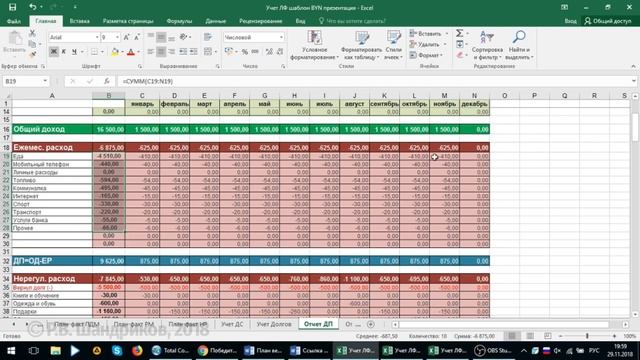Click the Clear eraser icon
This screenshot has height=360, width=640.
point(460,55)
